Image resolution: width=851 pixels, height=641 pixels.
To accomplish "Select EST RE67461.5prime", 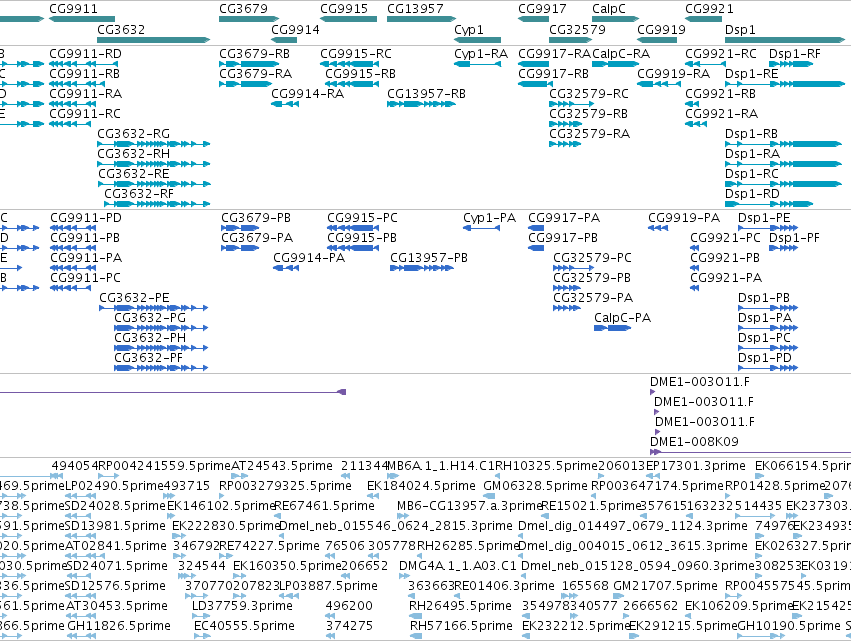I will [278, 516].
